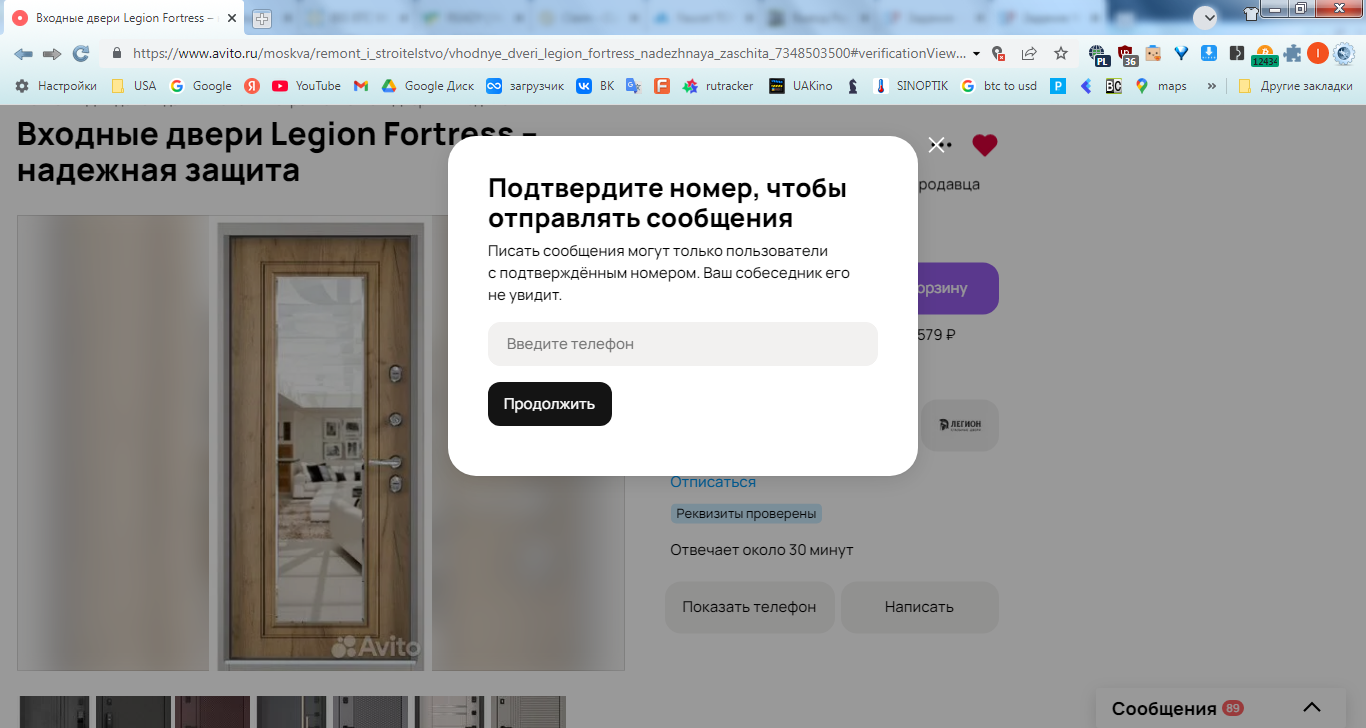Open the tab search dropdown

1206,17
